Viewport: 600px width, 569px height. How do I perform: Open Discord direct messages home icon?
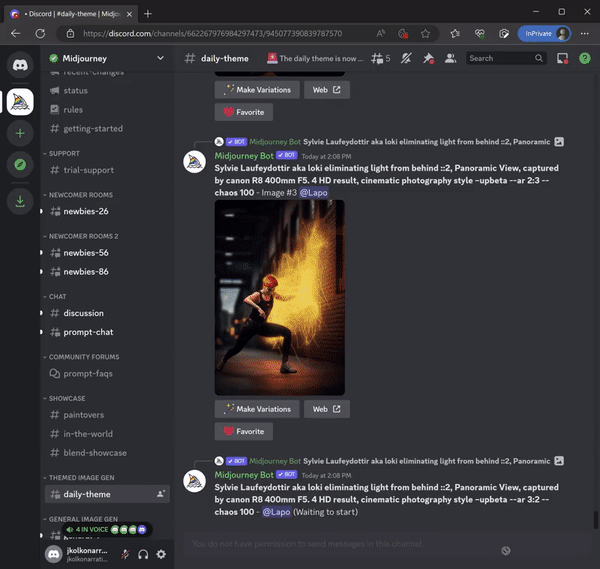pyautogui.click(x=20, y=65)
